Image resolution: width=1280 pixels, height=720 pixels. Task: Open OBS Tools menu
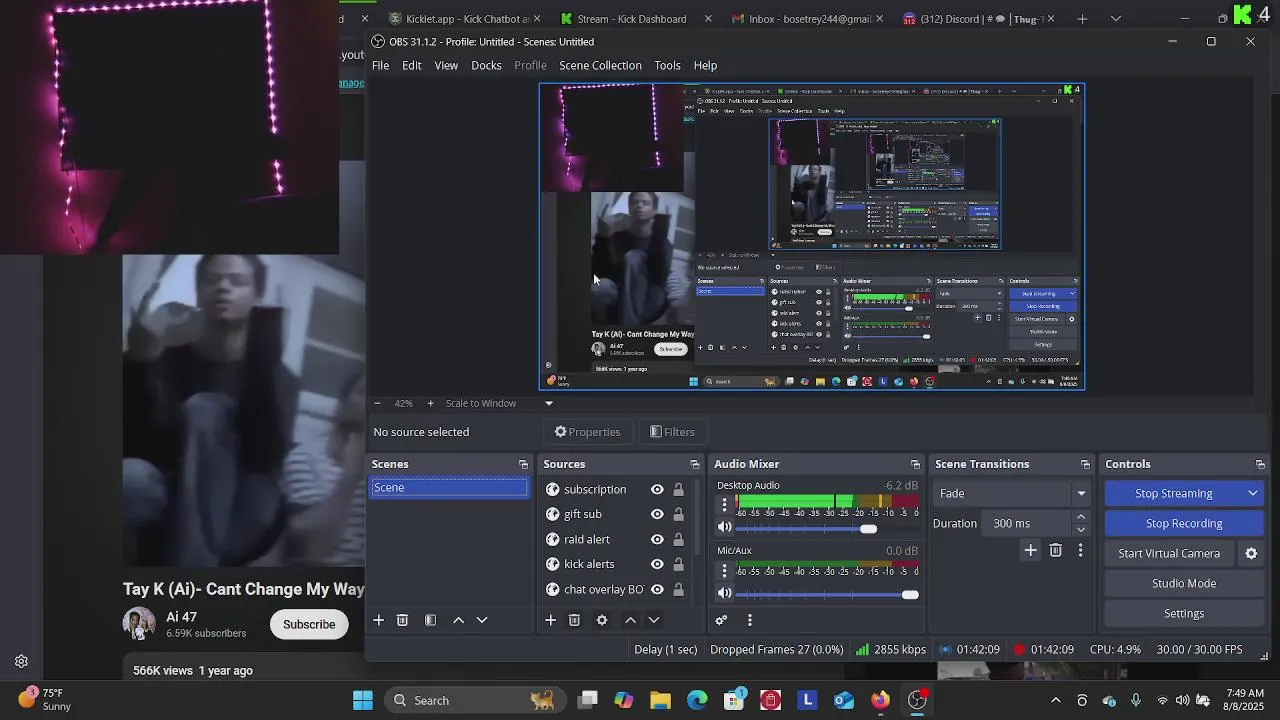(667, 65)
